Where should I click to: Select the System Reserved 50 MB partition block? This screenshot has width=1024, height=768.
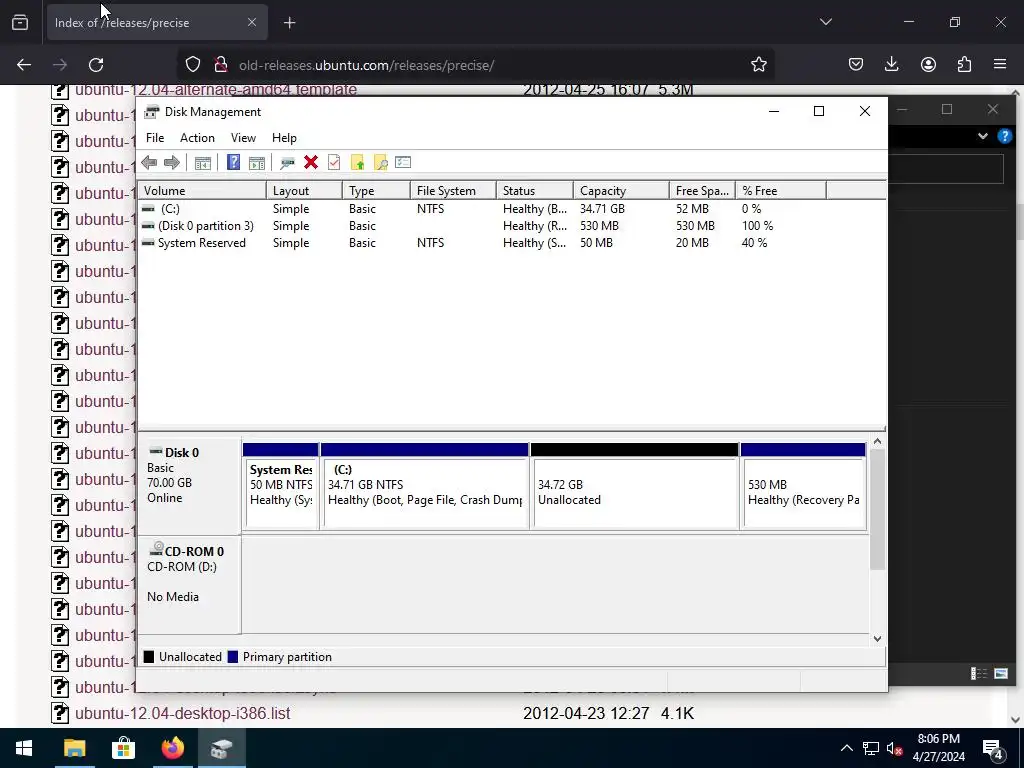[281, 487]
